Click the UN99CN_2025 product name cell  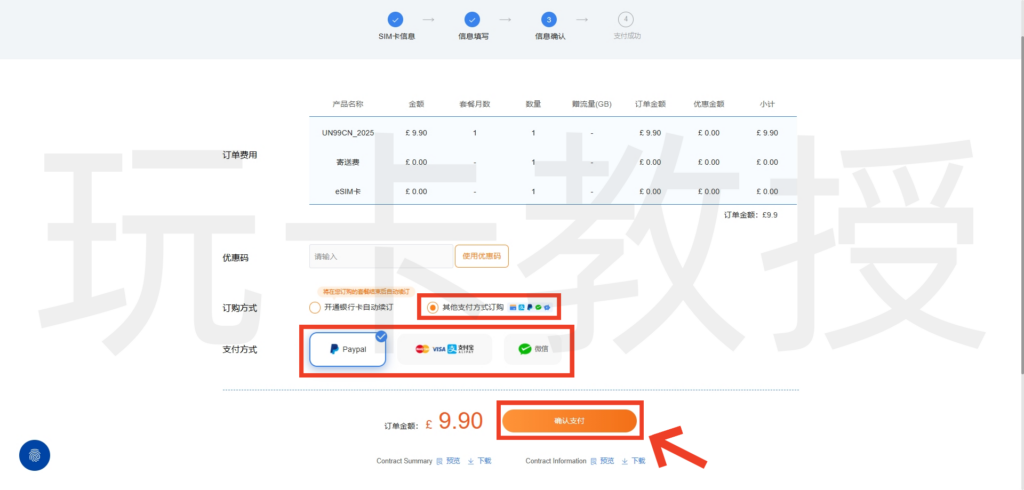(348, 133)
